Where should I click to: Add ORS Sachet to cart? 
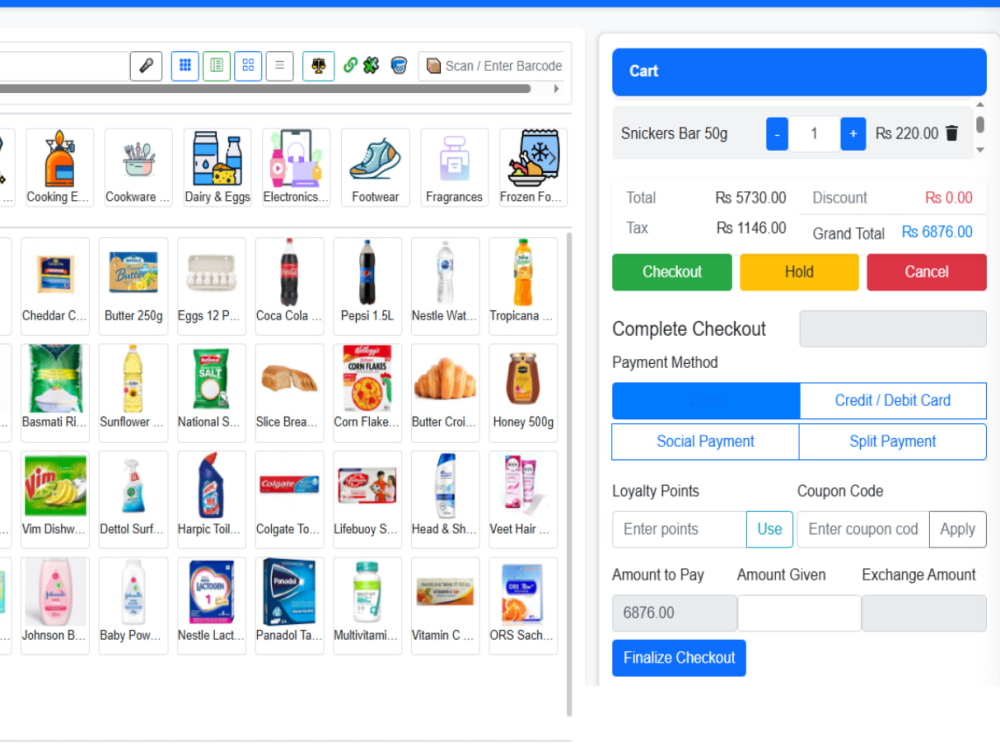523,606
